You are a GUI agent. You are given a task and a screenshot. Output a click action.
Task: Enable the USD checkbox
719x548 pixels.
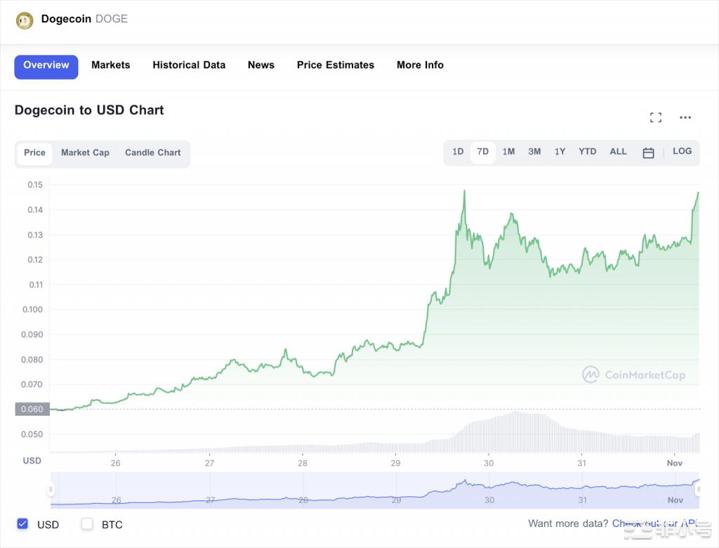pyautogui.click(x=23, y=524)
